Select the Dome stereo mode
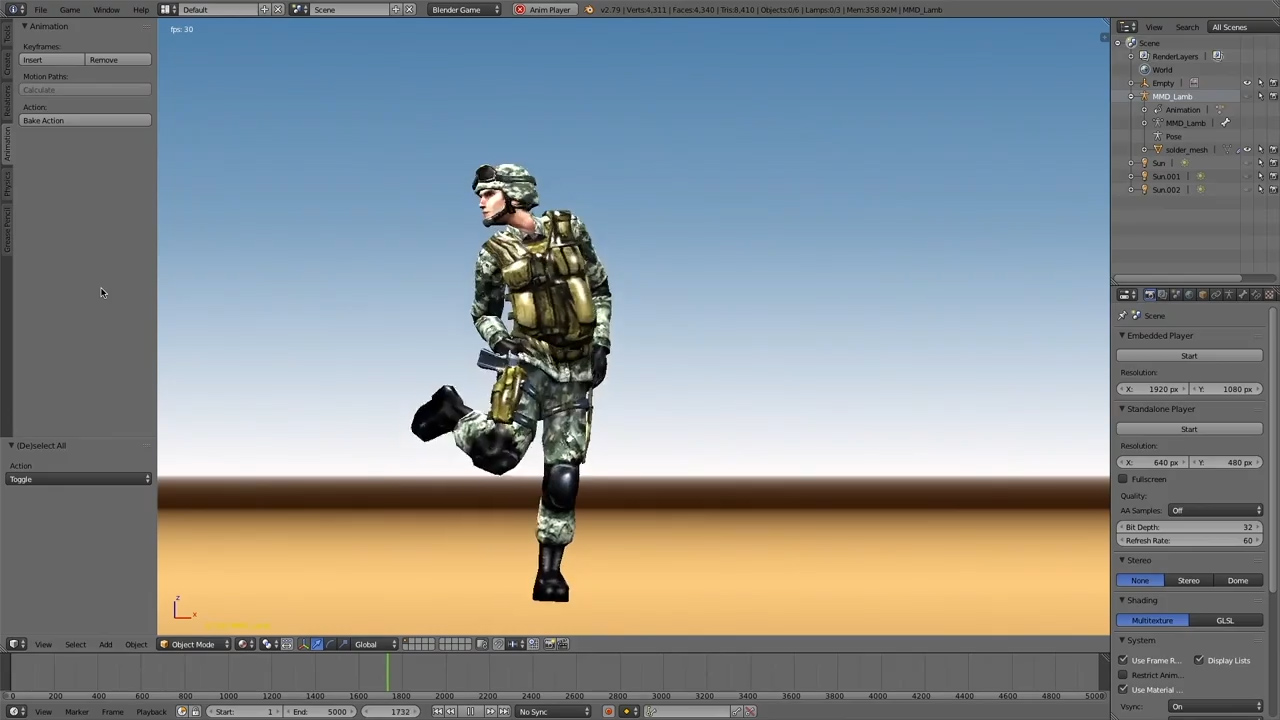Viewport: 1280px width, 720px height. tap(1238, 580)
